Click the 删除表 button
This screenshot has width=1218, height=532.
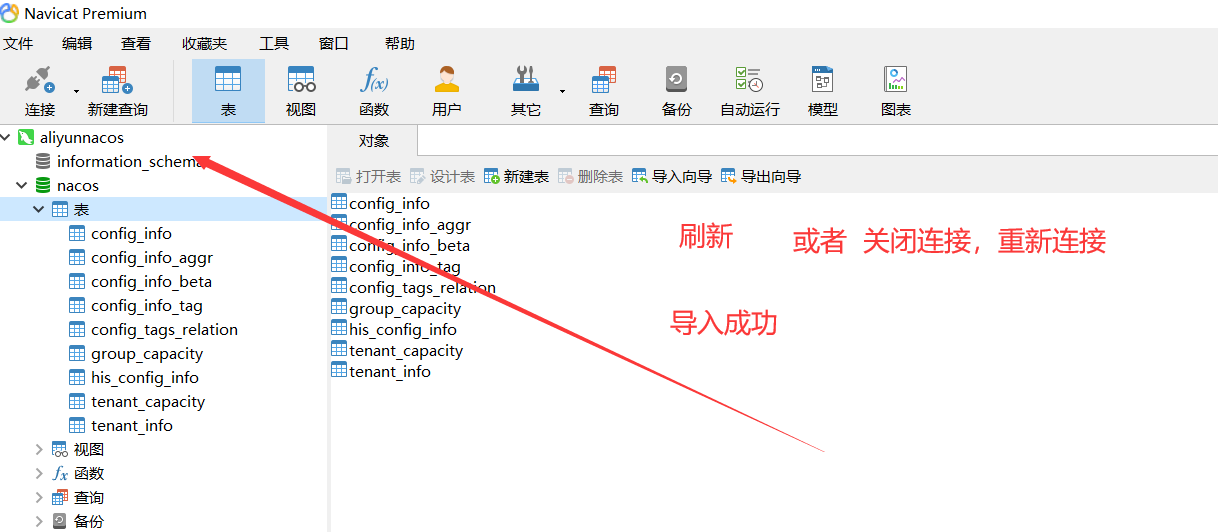[590, 176]
